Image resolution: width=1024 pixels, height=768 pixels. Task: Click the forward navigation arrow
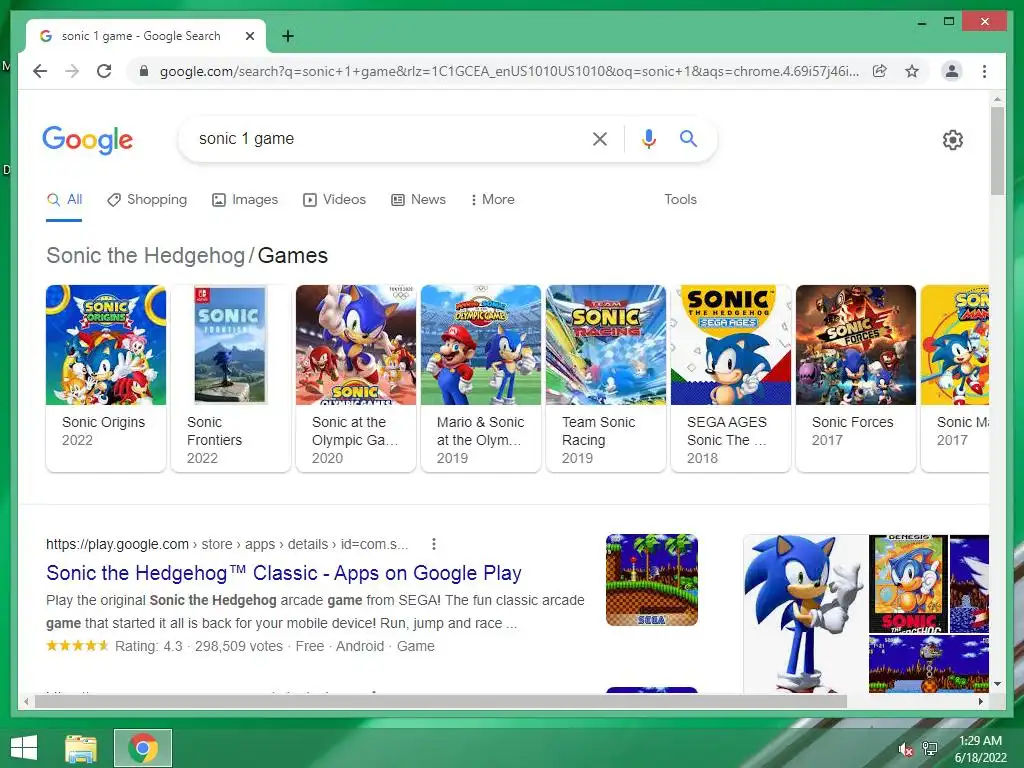click(x=72, y=71)
